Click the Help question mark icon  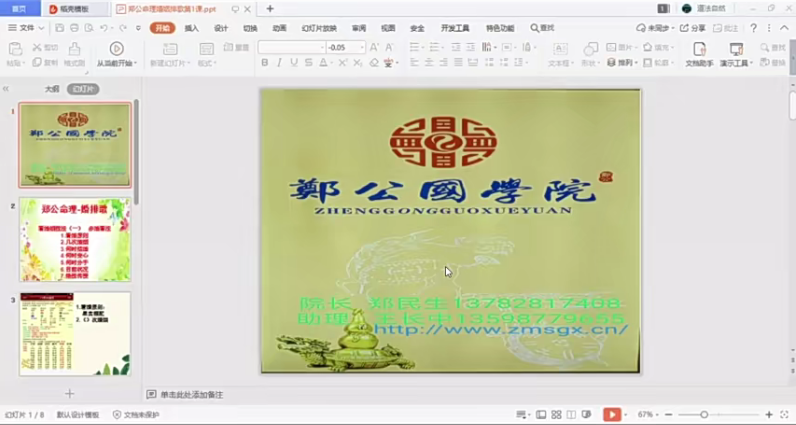pyautogui.click(x=754, y=28)
